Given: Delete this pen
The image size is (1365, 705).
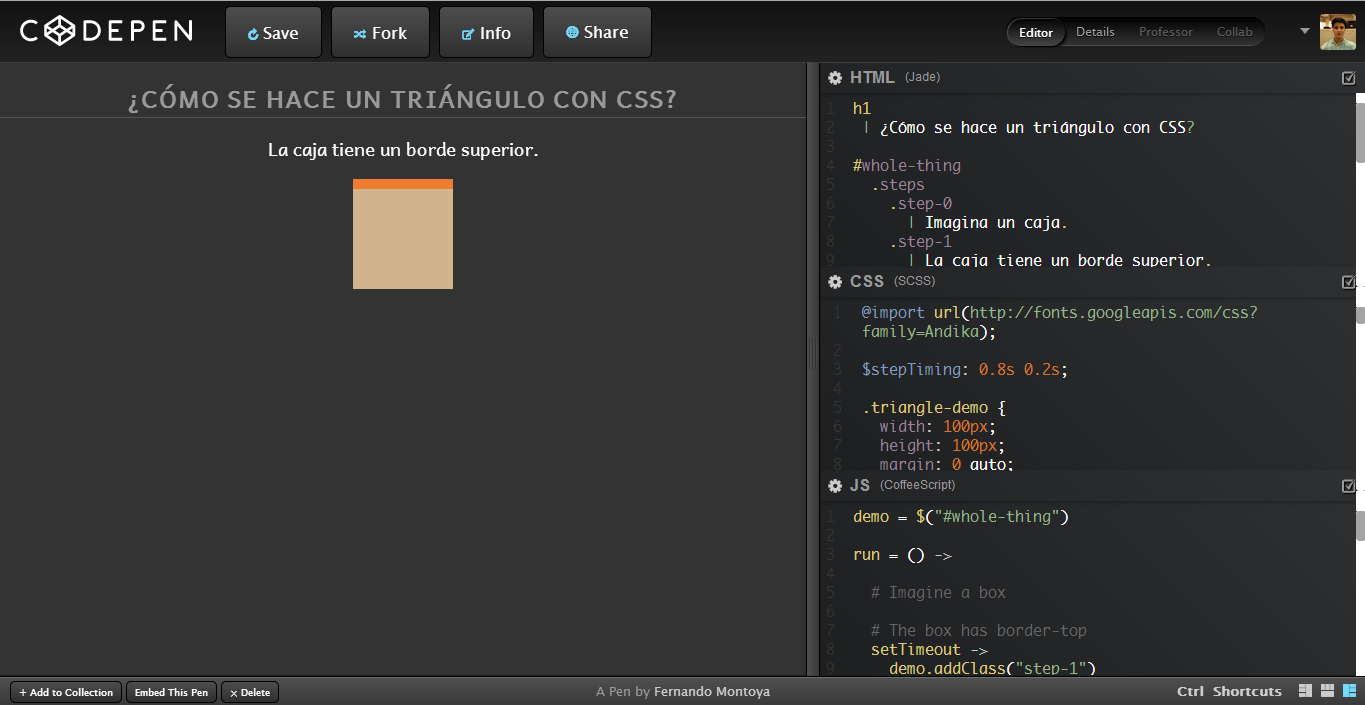Looking at the screenshot, I should point(250,692).
